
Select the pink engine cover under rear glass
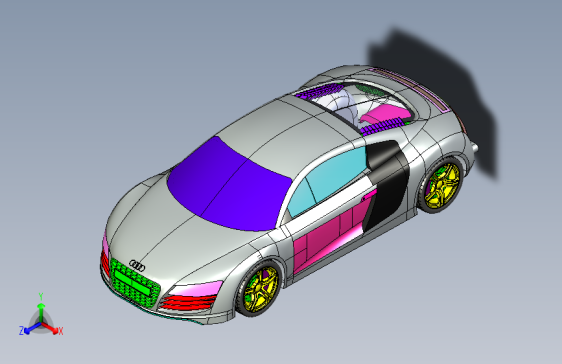pos(385,113)
